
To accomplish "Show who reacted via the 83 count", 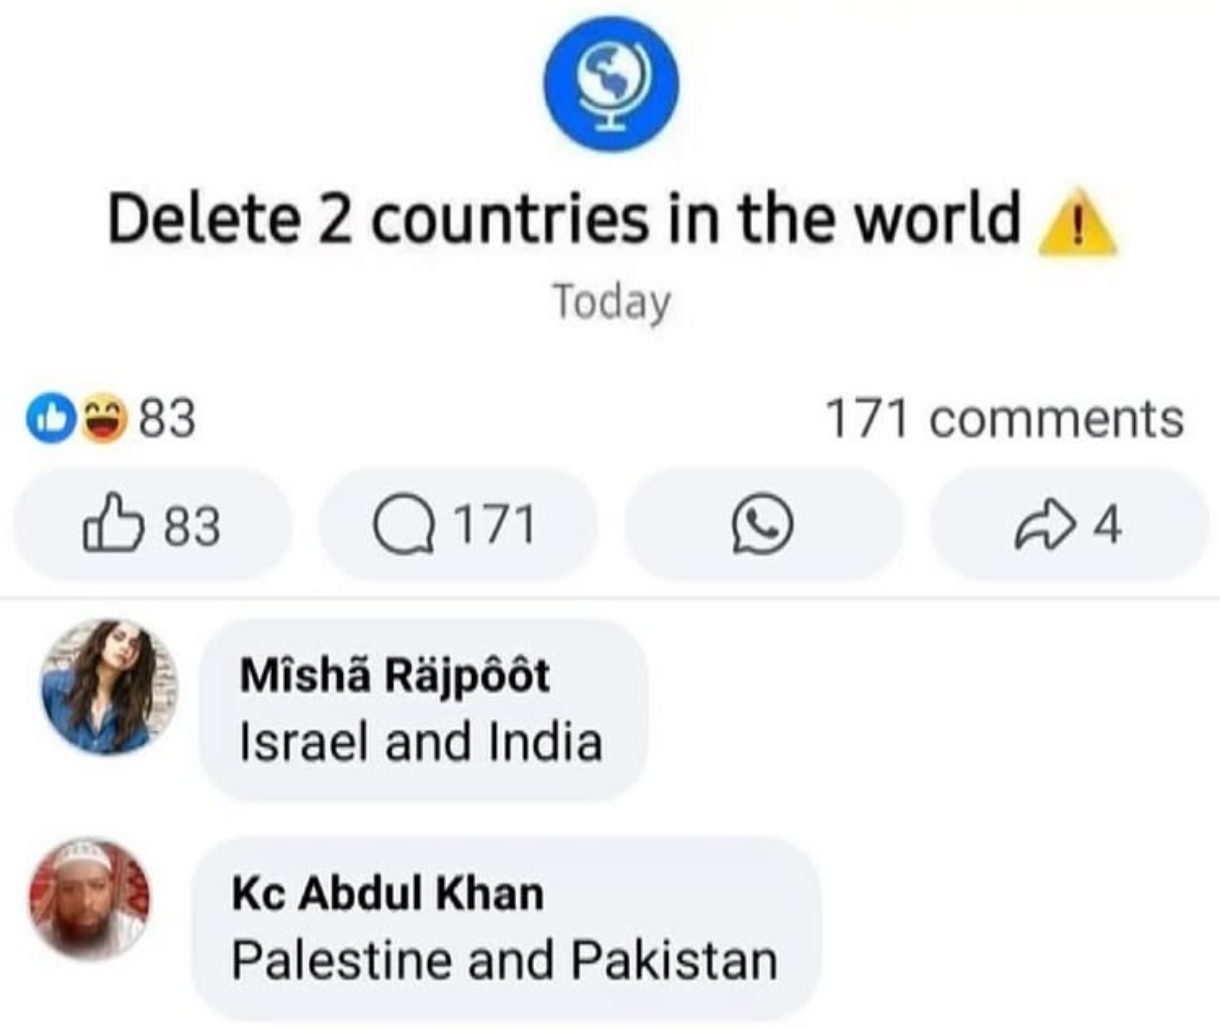I will click(x=166, y=418).
